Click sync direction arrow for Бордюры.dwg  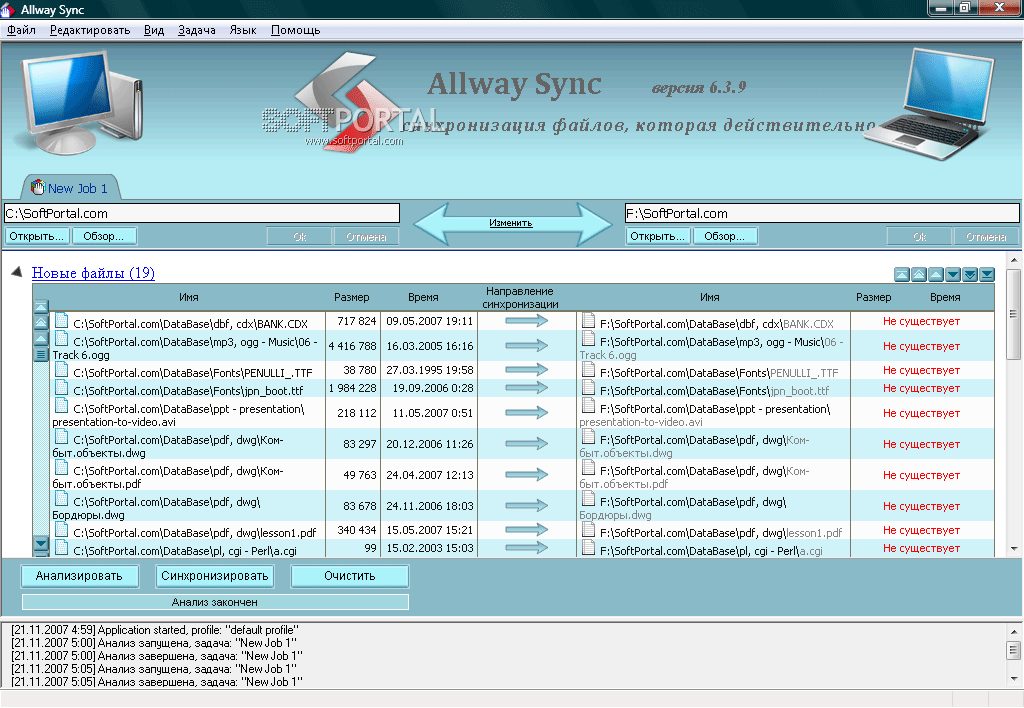pyautogui.click(x=526, y=506)
